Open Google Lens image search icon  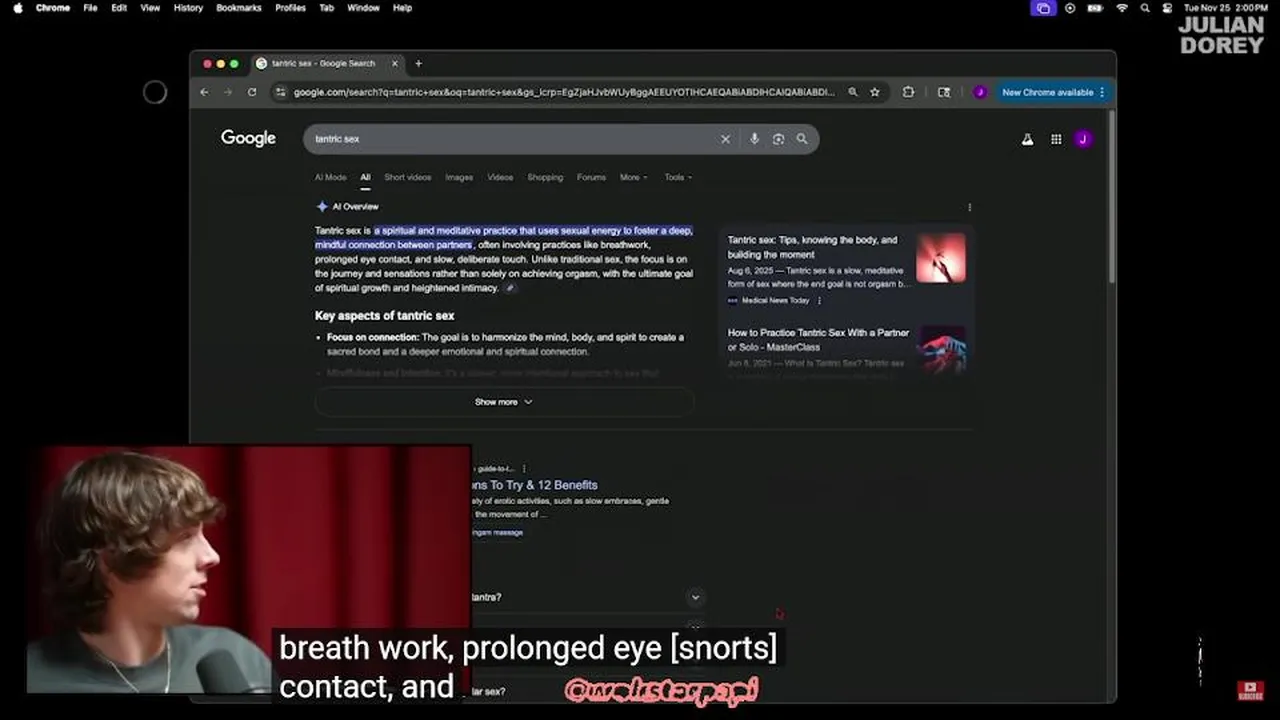tap(778, 139)
